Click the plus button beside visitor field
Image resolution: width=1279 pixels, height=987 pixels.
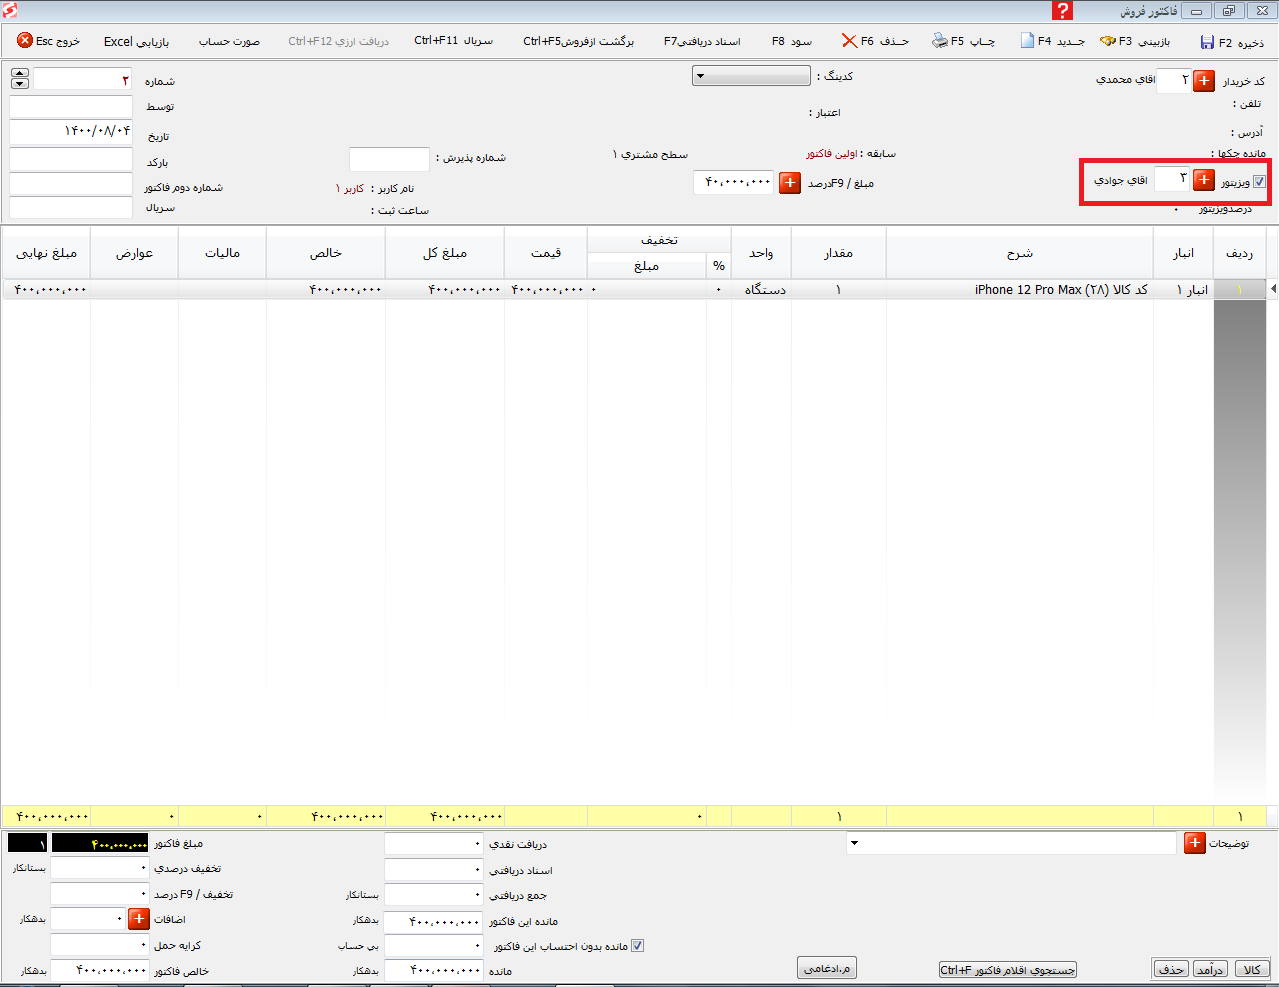click(x=1204, y=180)
